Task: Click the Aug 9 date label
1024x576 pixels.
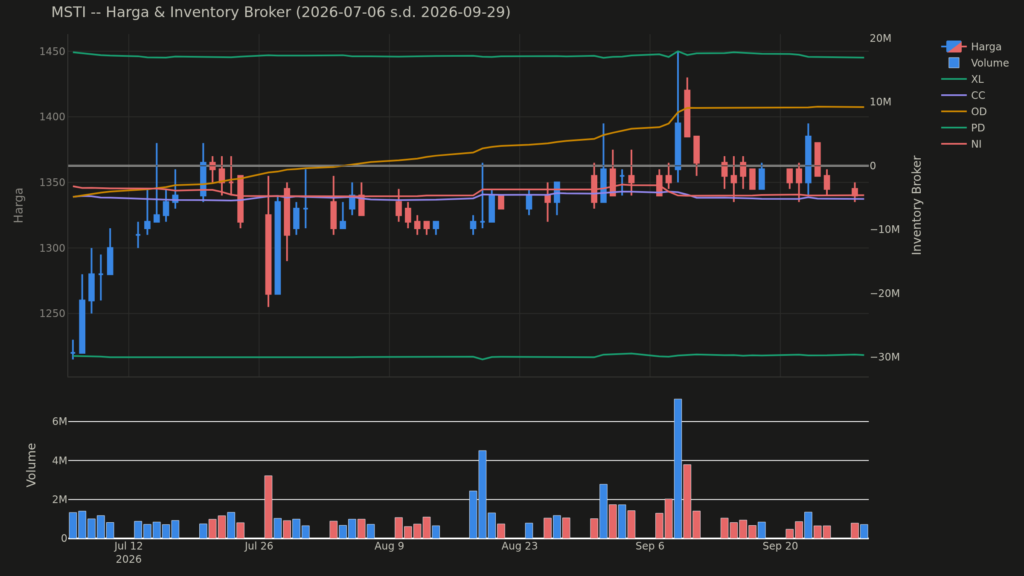Action: [389, 546]
